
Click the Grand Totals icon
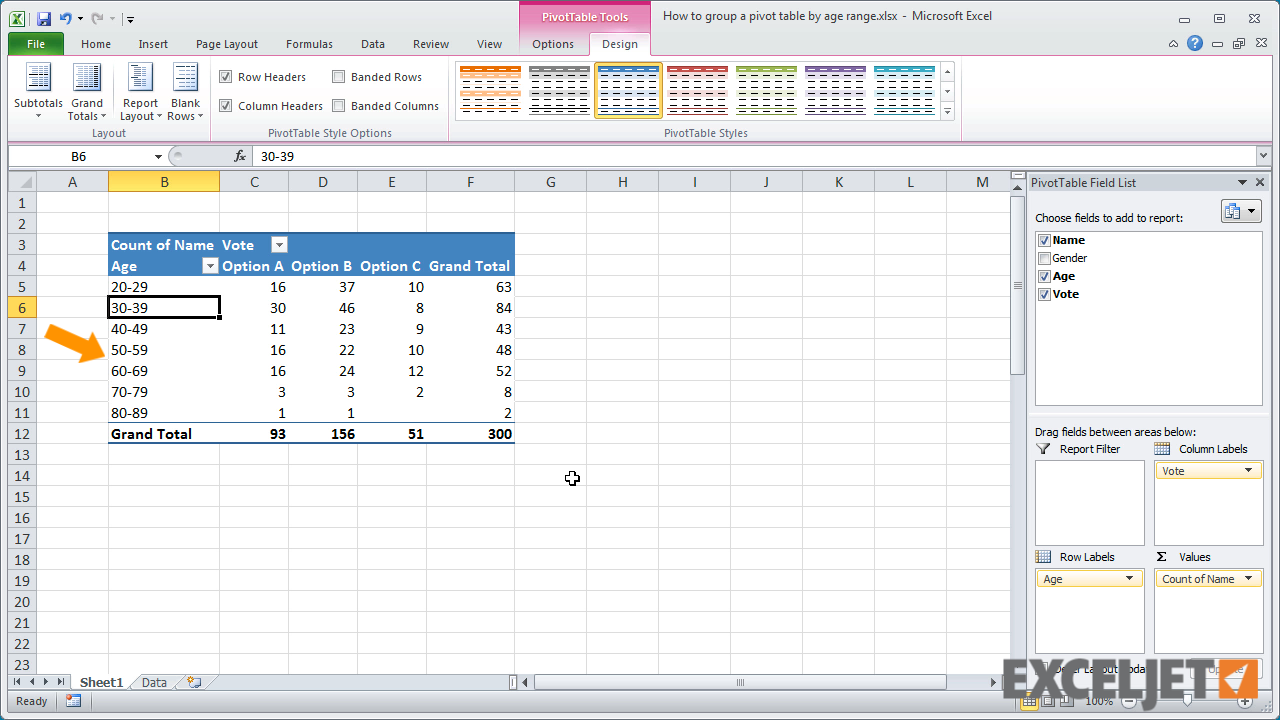pos(87,78)
